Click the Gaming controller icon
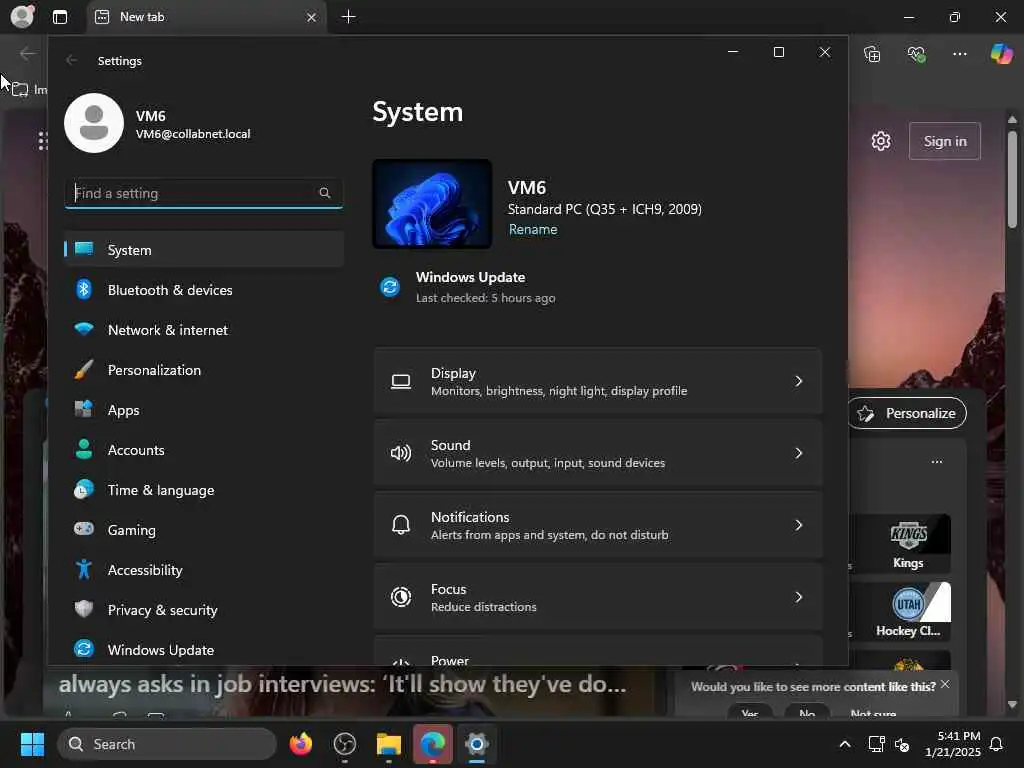 [x=84, y=529]
